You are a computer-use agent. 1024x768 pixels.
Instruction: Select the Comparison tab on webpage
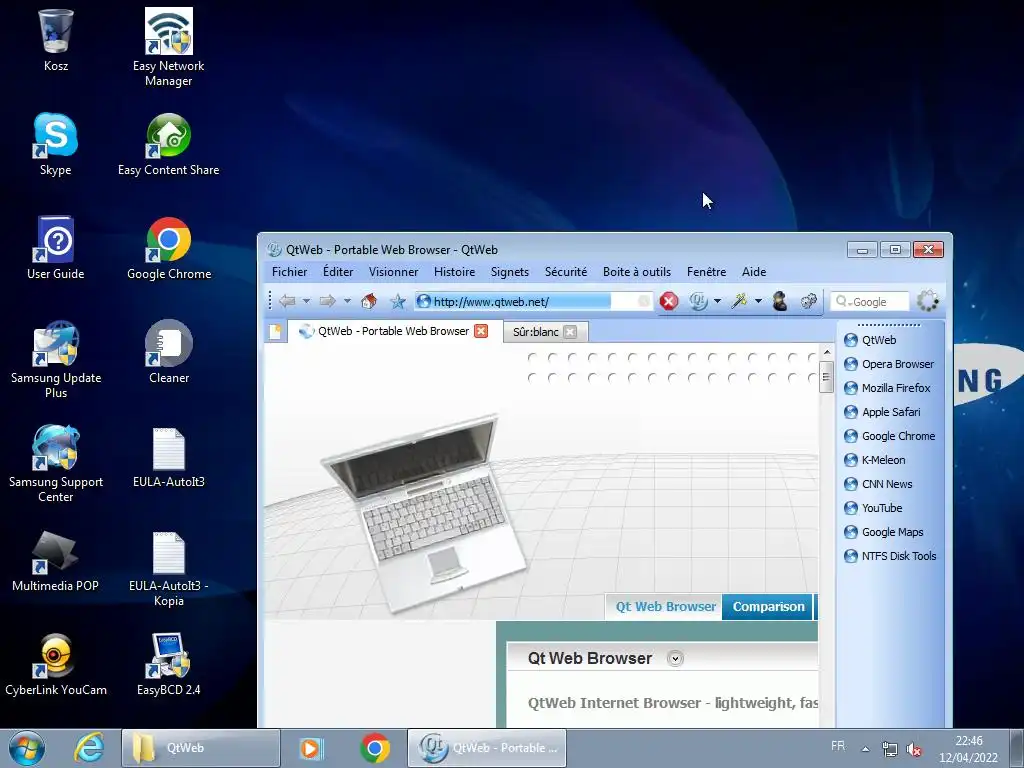point(768,607)
